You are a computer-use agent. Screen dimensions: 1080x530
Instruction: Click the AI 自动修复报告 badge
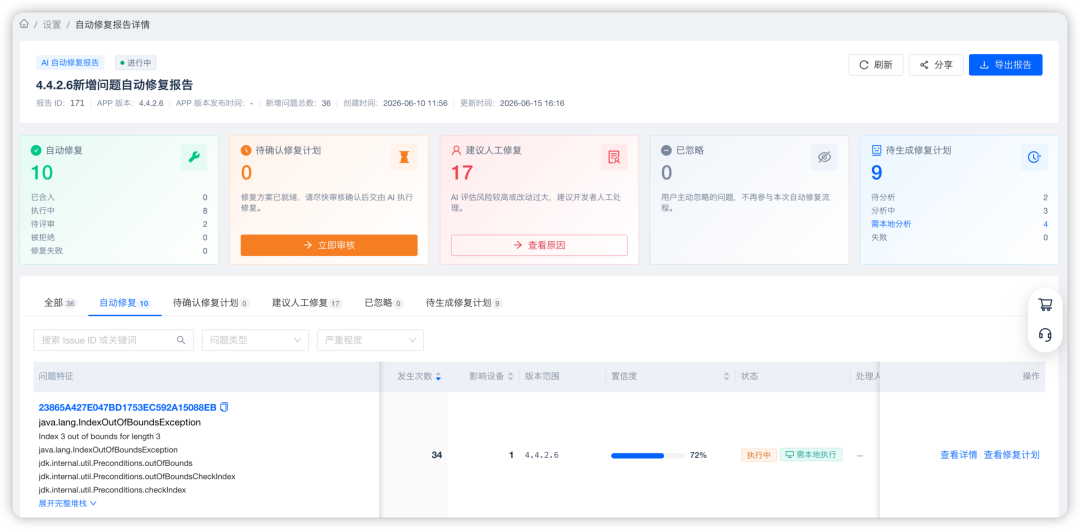70,63
